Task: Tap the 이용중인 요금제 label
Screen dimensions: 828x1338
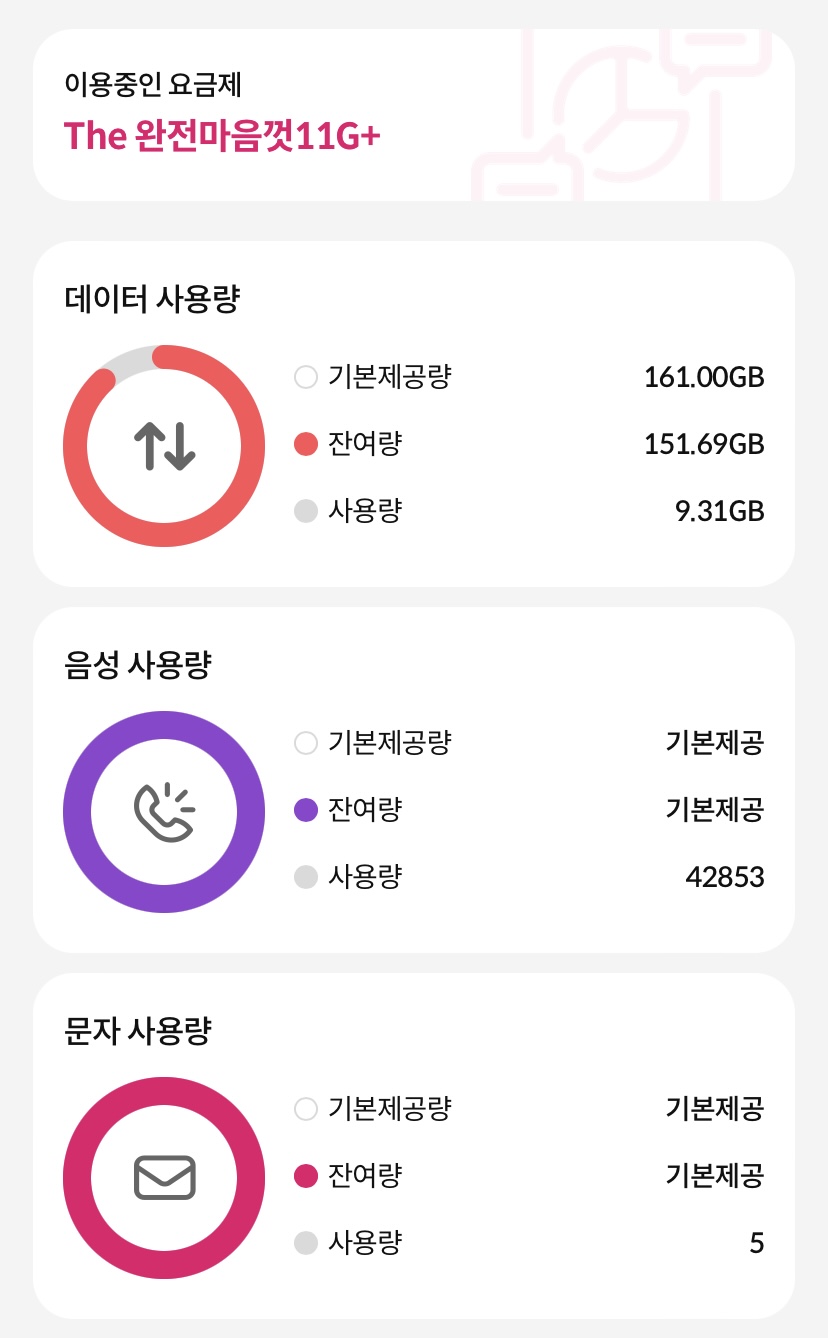Action: tap(152, 83)
